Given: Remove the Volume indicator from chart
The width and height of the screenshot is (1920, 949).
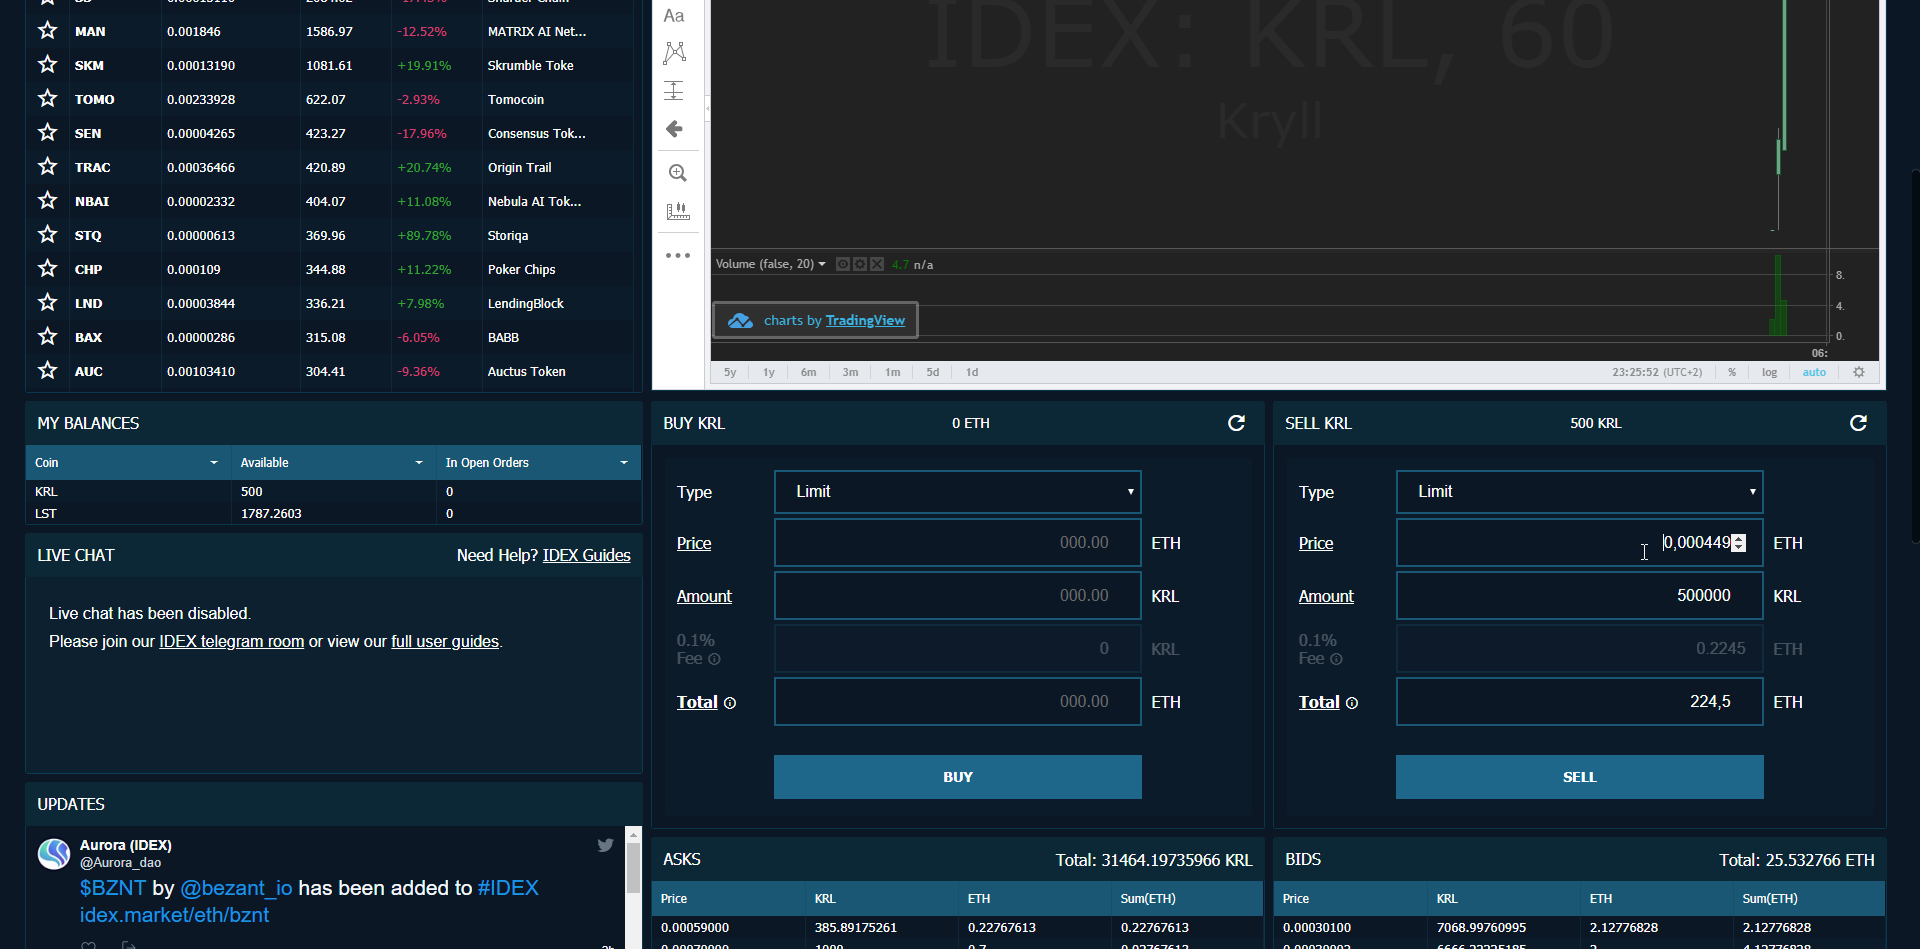Looking at the screenshot, I should pos(877,264).
